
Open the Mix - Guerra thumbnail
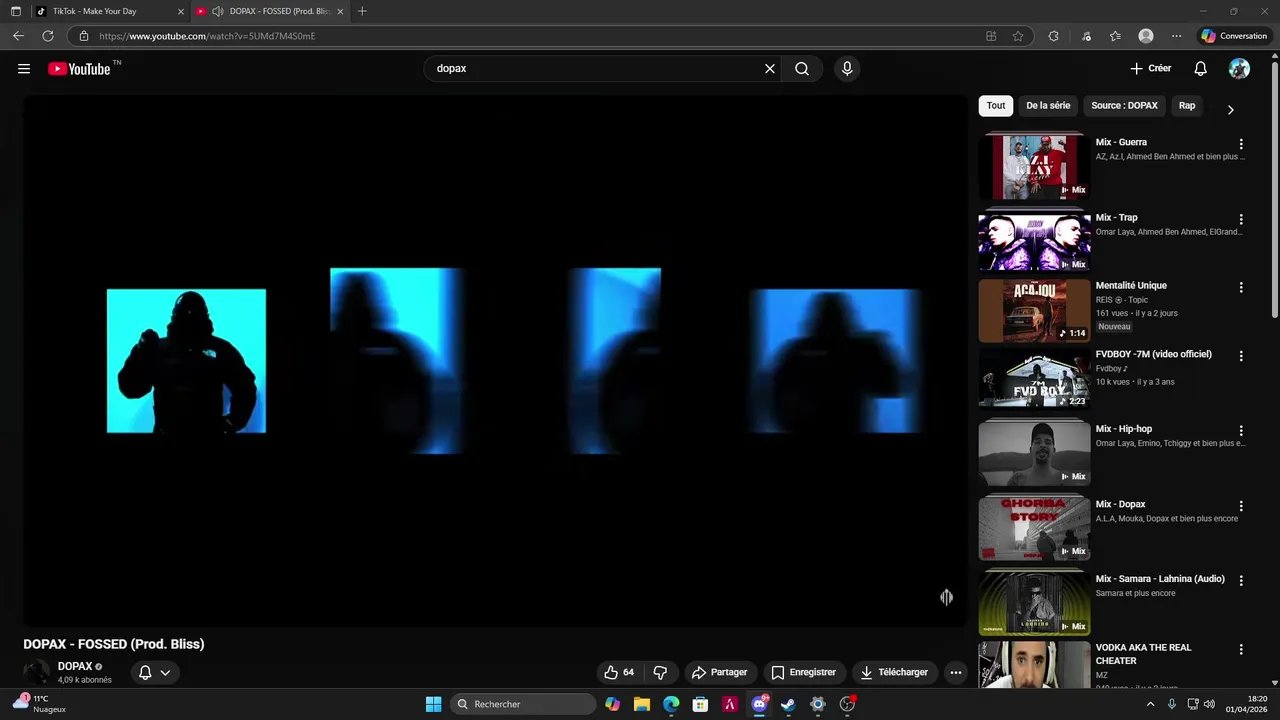[x=1034, y=166]
